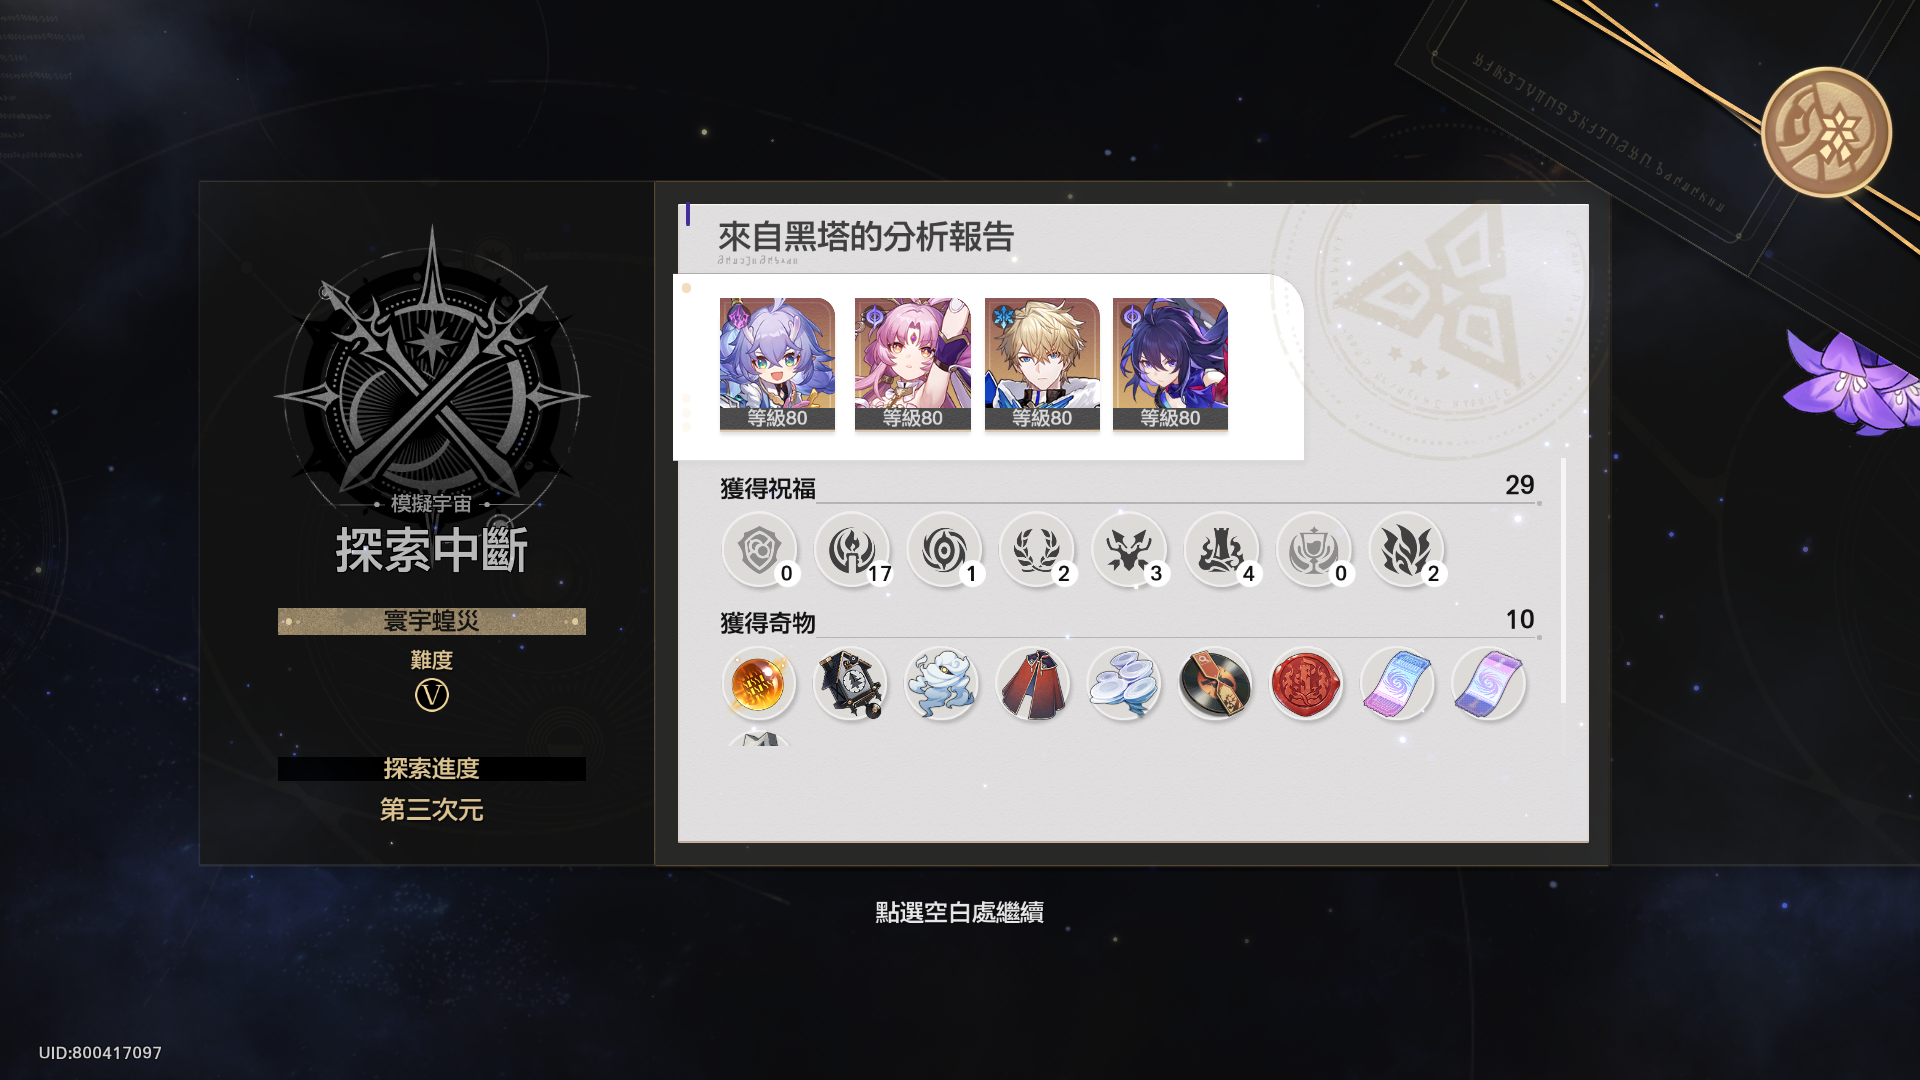This screenshot has width=1920, height=1080.
Task: Select the red wax seal curio
Action: (1306, 684)
